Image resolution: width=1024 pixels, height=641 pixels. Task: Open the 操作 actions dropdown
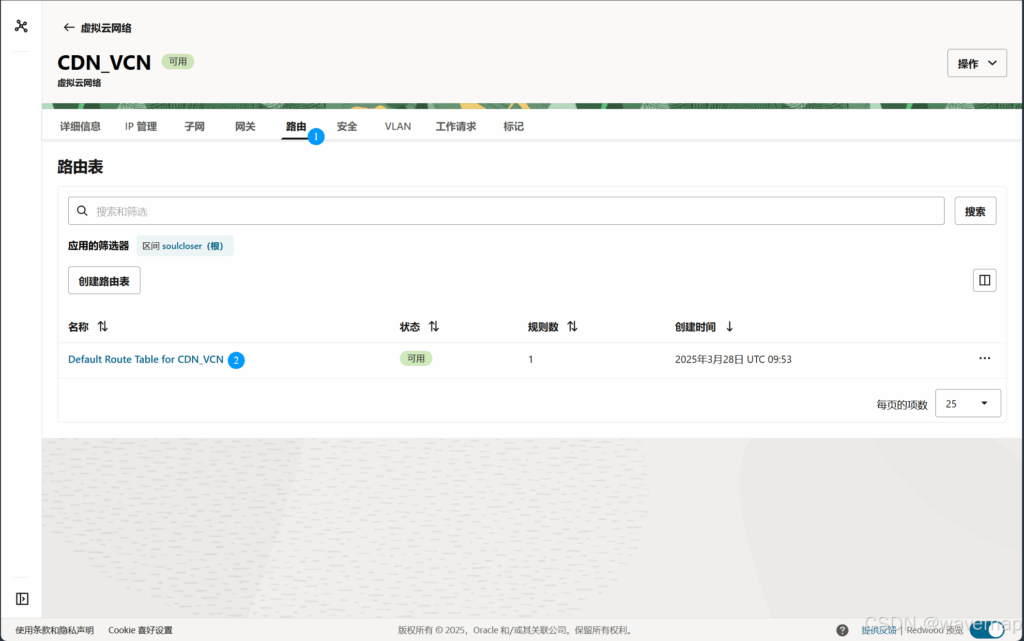976,63
